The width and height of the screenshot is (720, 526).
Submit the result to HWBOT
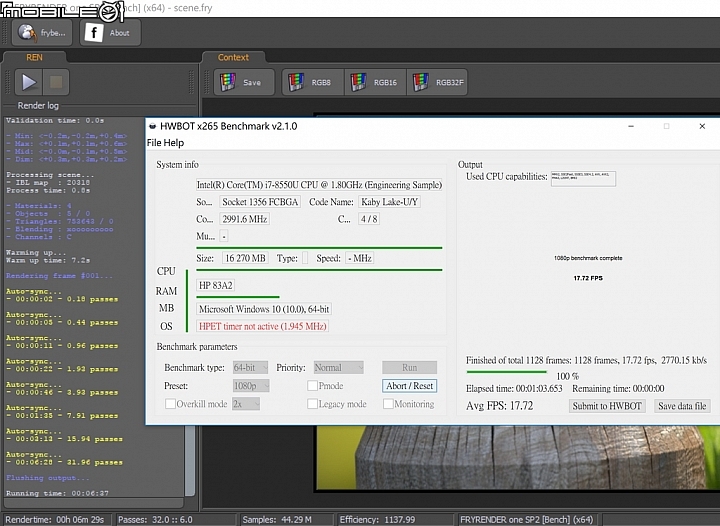(607, 406)
